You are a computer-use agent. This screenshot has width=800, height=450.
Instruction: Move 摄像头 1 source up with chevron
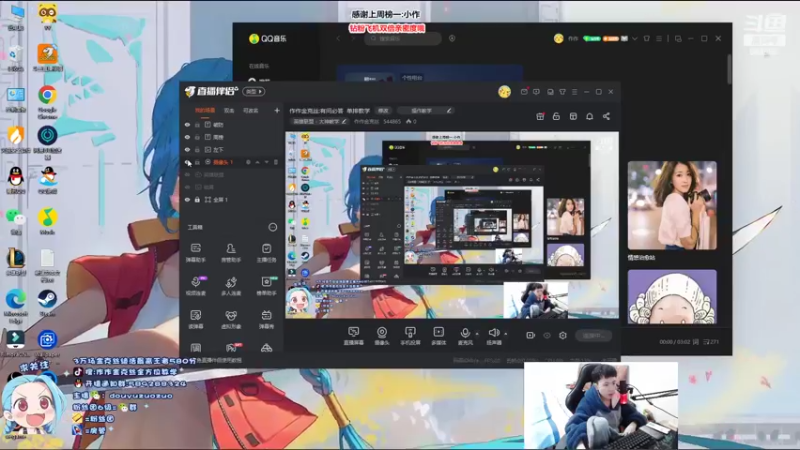coord(257,162)
